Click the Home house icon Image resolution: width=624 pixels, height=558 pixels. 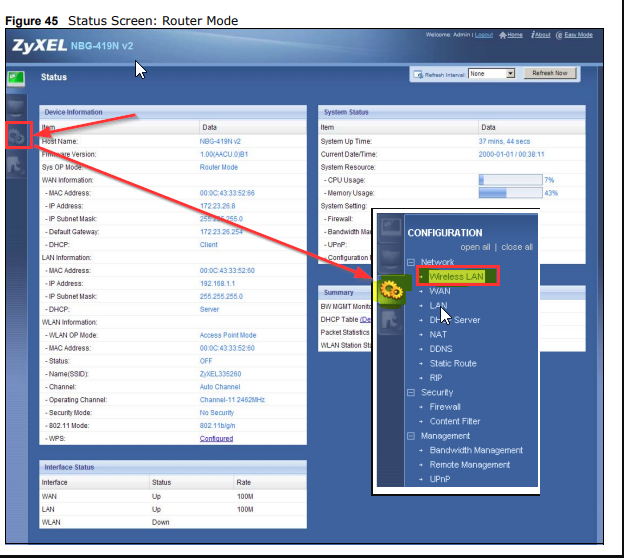point(503,35)
